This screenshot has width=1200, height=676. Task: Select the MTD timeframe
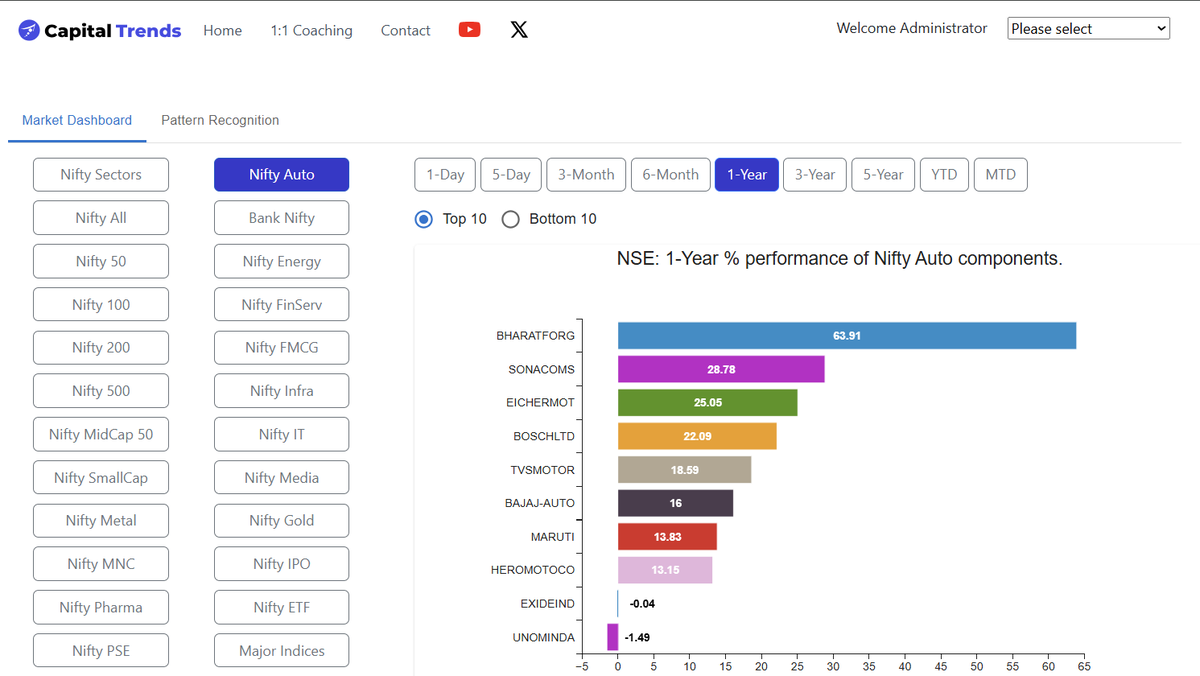(1000, 174)
